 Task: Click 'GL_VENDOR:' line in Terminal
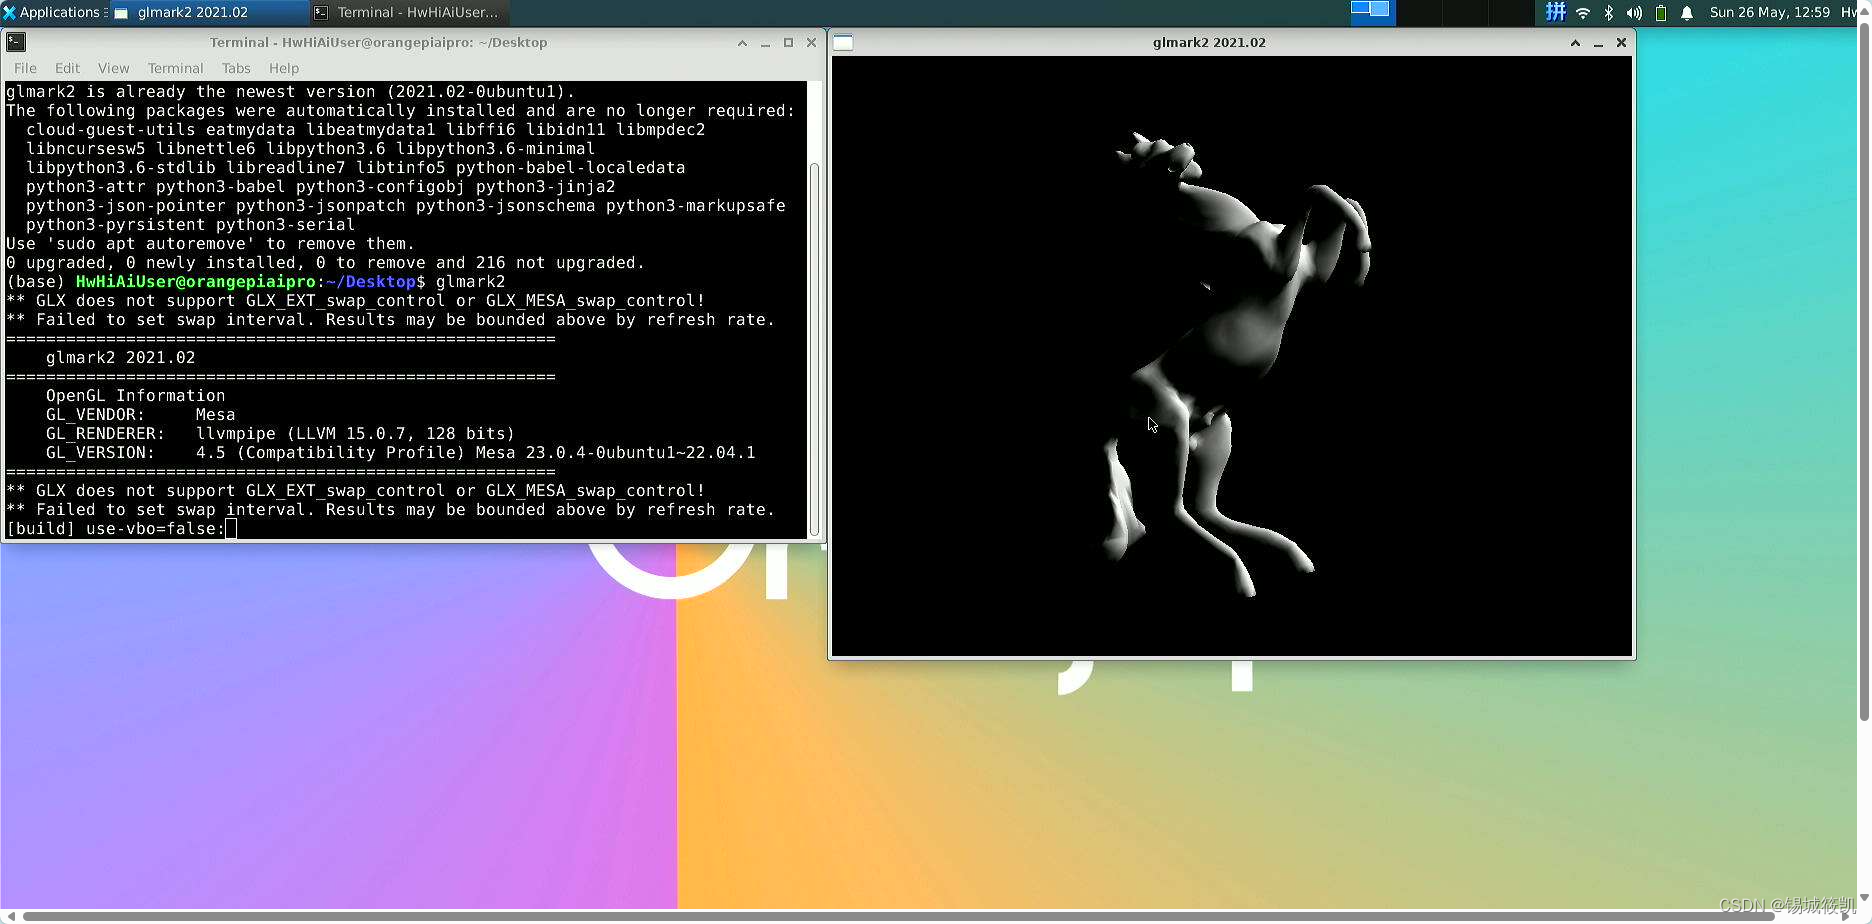[x=140, y=414]
